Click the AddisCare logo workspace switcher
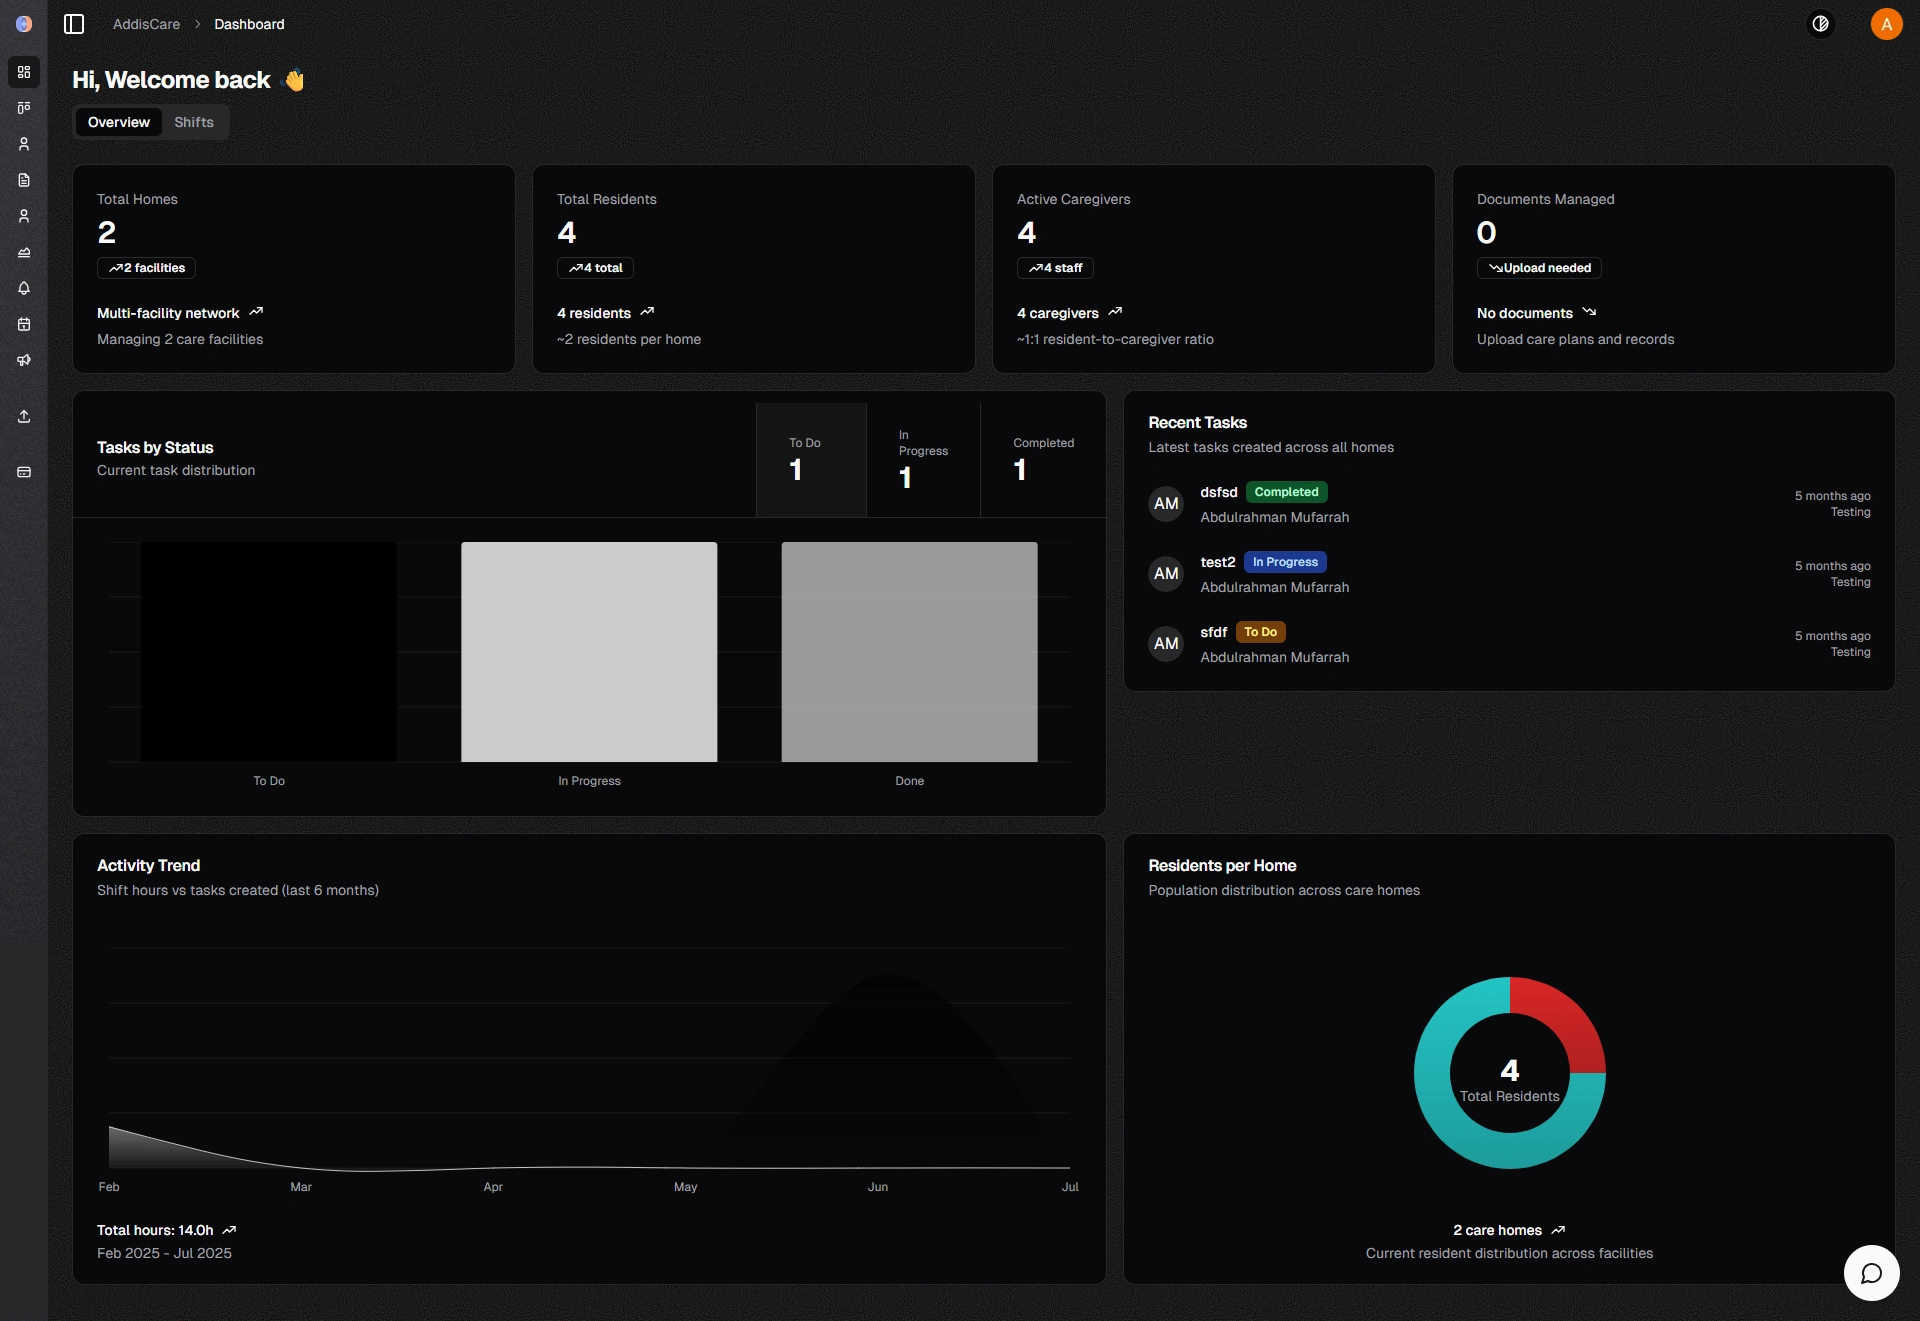Image resolution: width=1920 pixels, height=1321 pixels. coord(24,24)
